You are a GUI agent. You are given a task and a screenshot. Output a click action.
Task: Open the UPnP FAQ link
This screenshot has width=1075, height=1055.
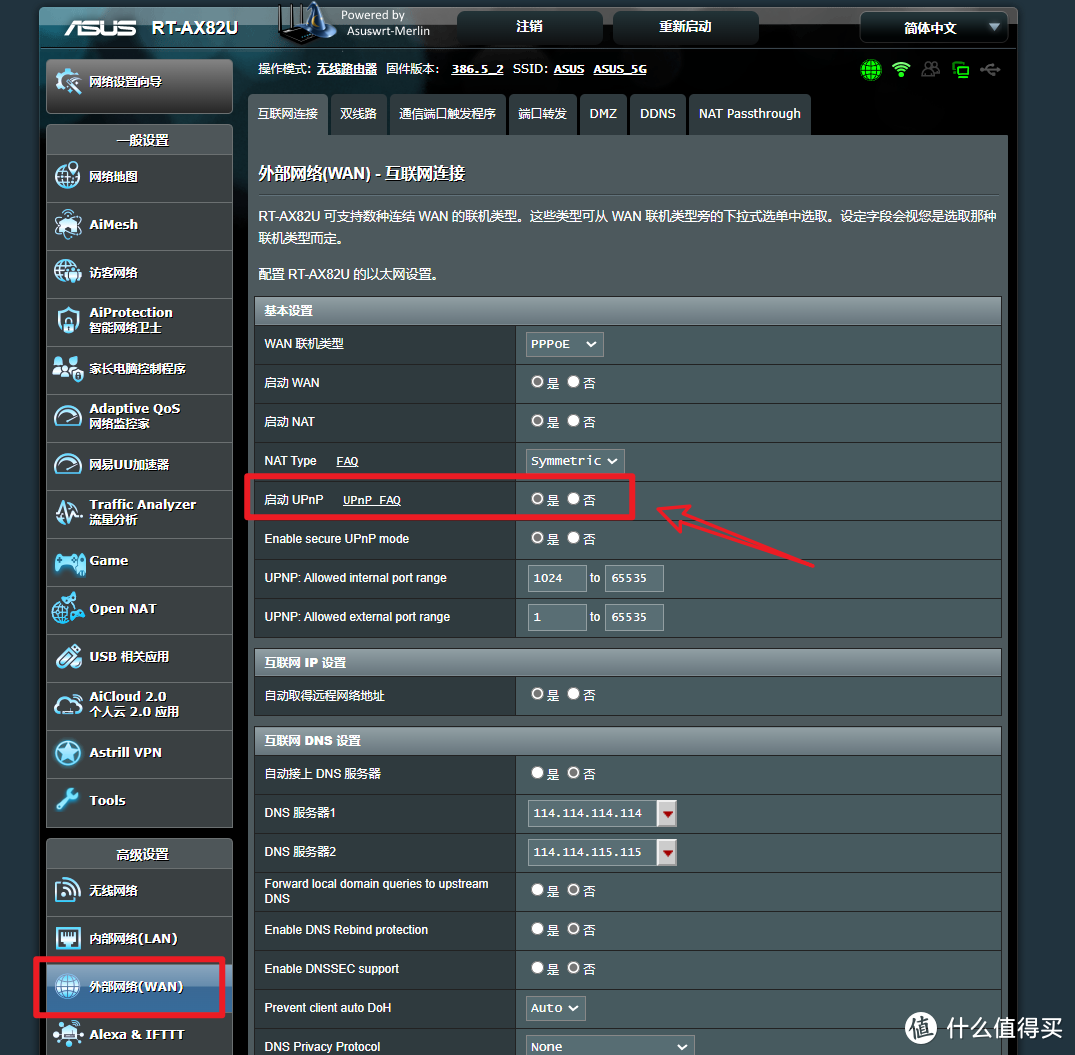(x=371, y=500)
